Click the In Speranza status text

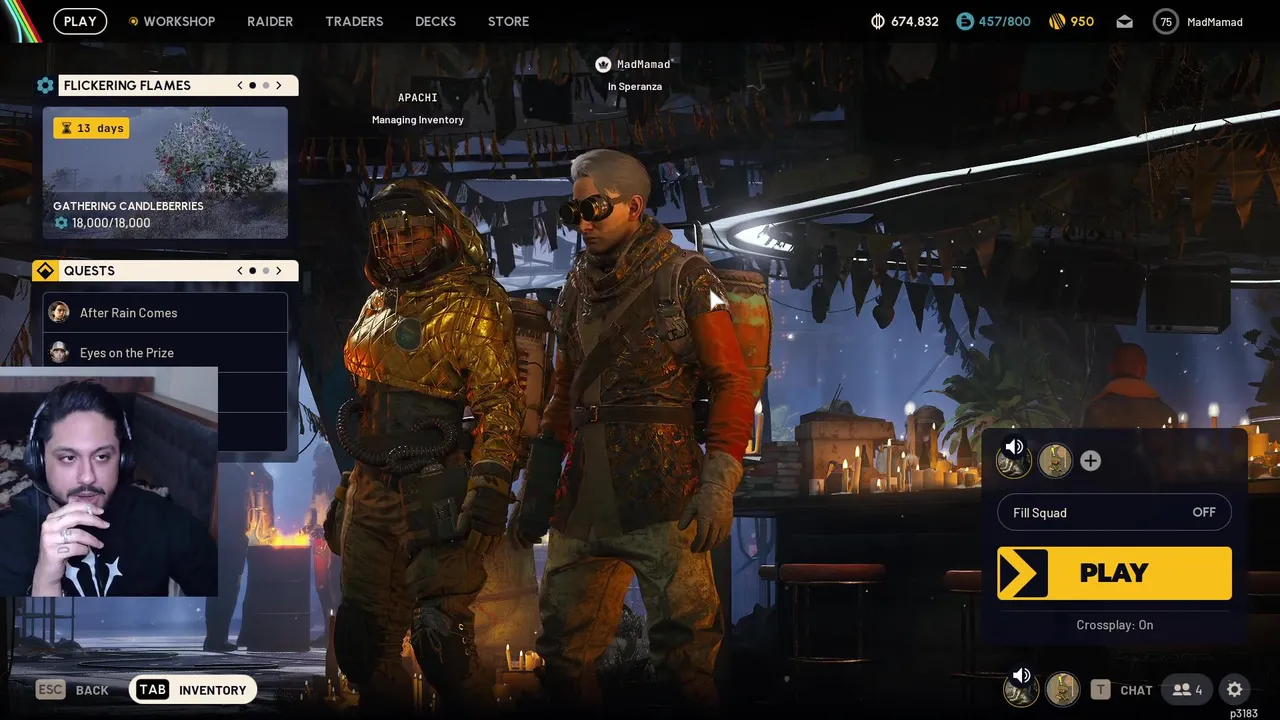pos(635,86)
